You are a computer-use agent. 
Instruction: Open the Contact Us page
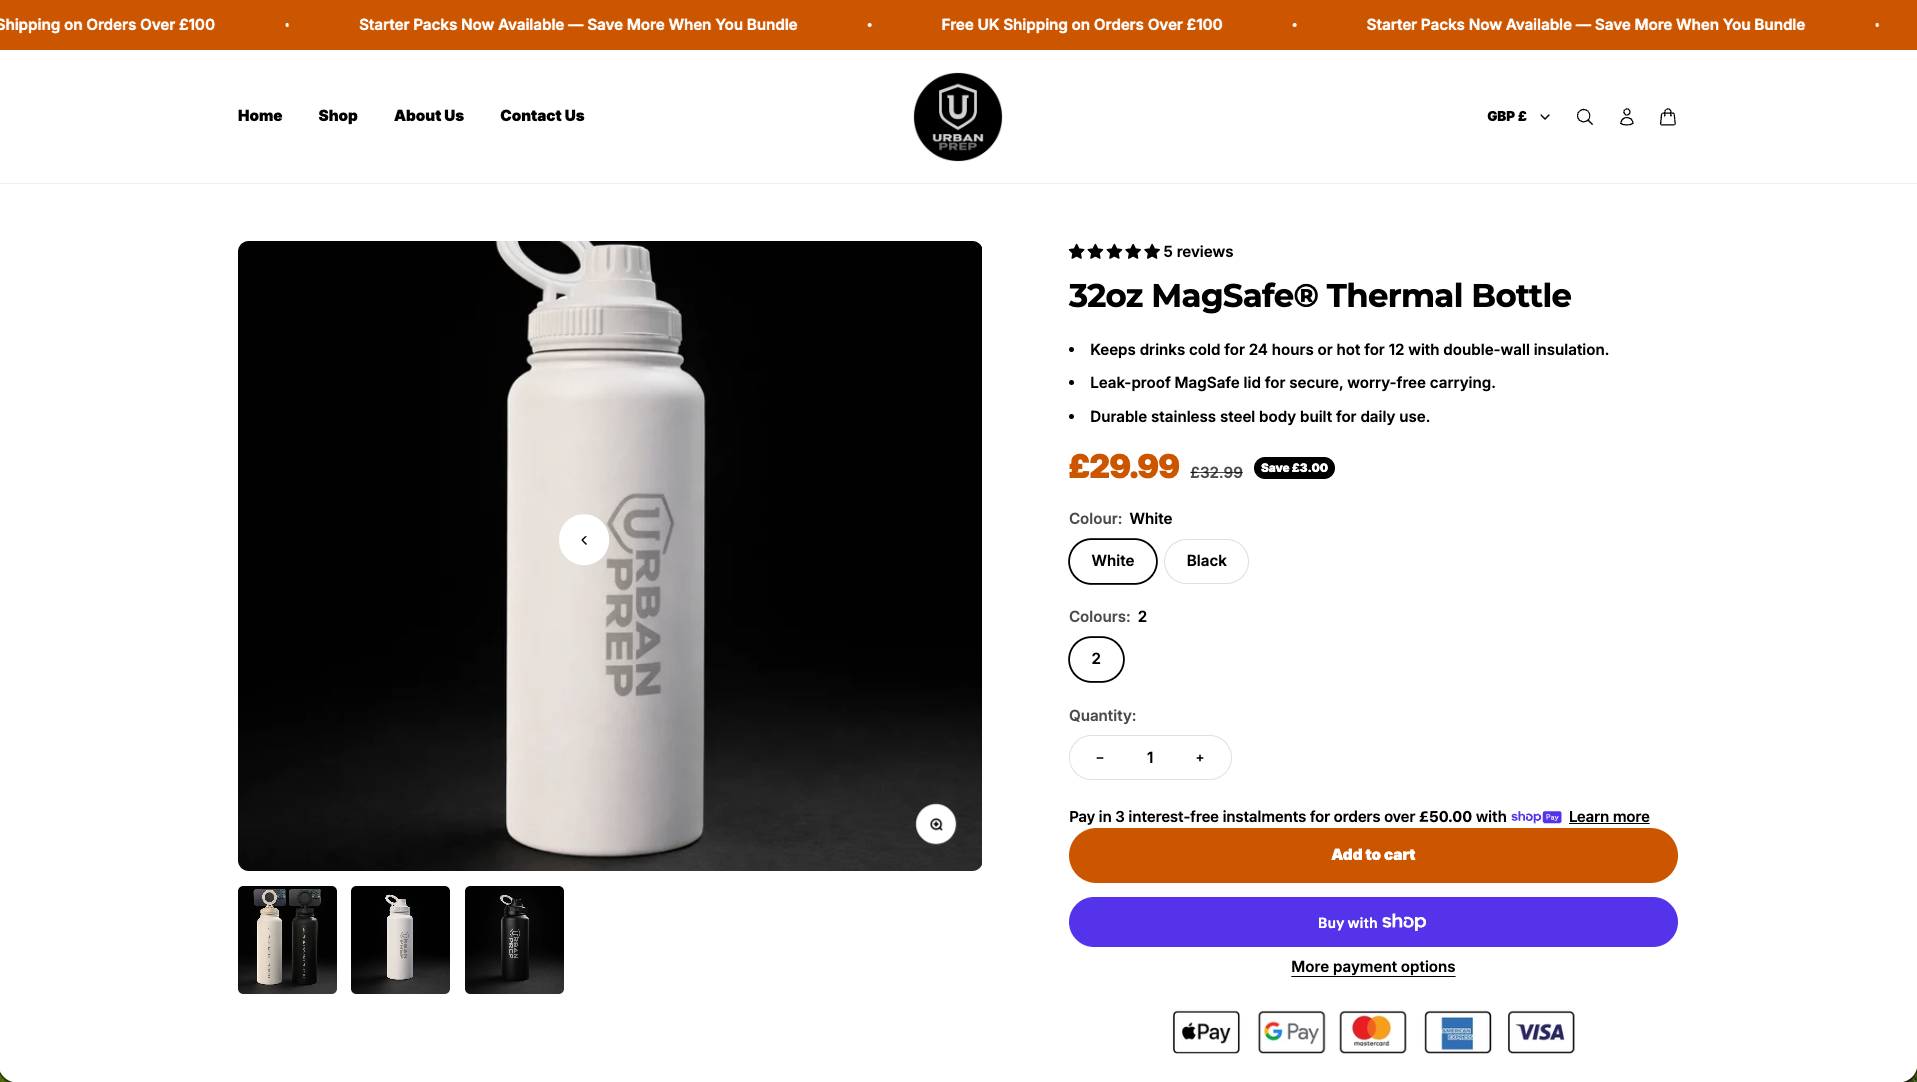[x=542, y=116]
